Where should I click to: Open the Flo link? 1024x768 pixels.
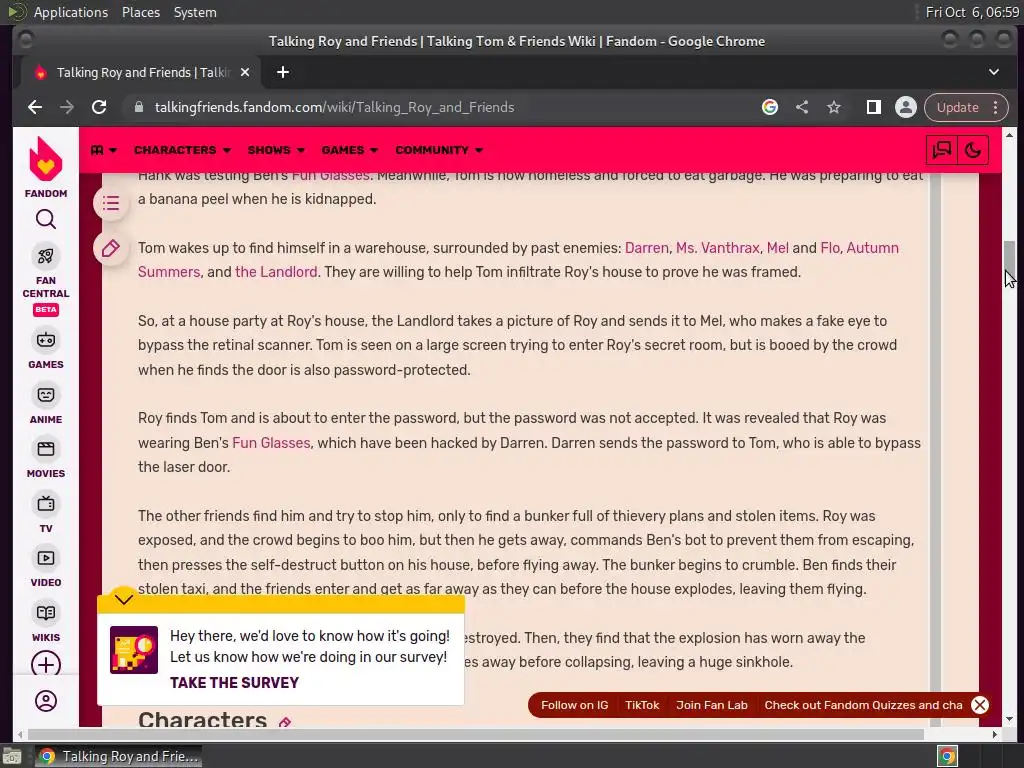pyautogui.click(x=830, y=248)
